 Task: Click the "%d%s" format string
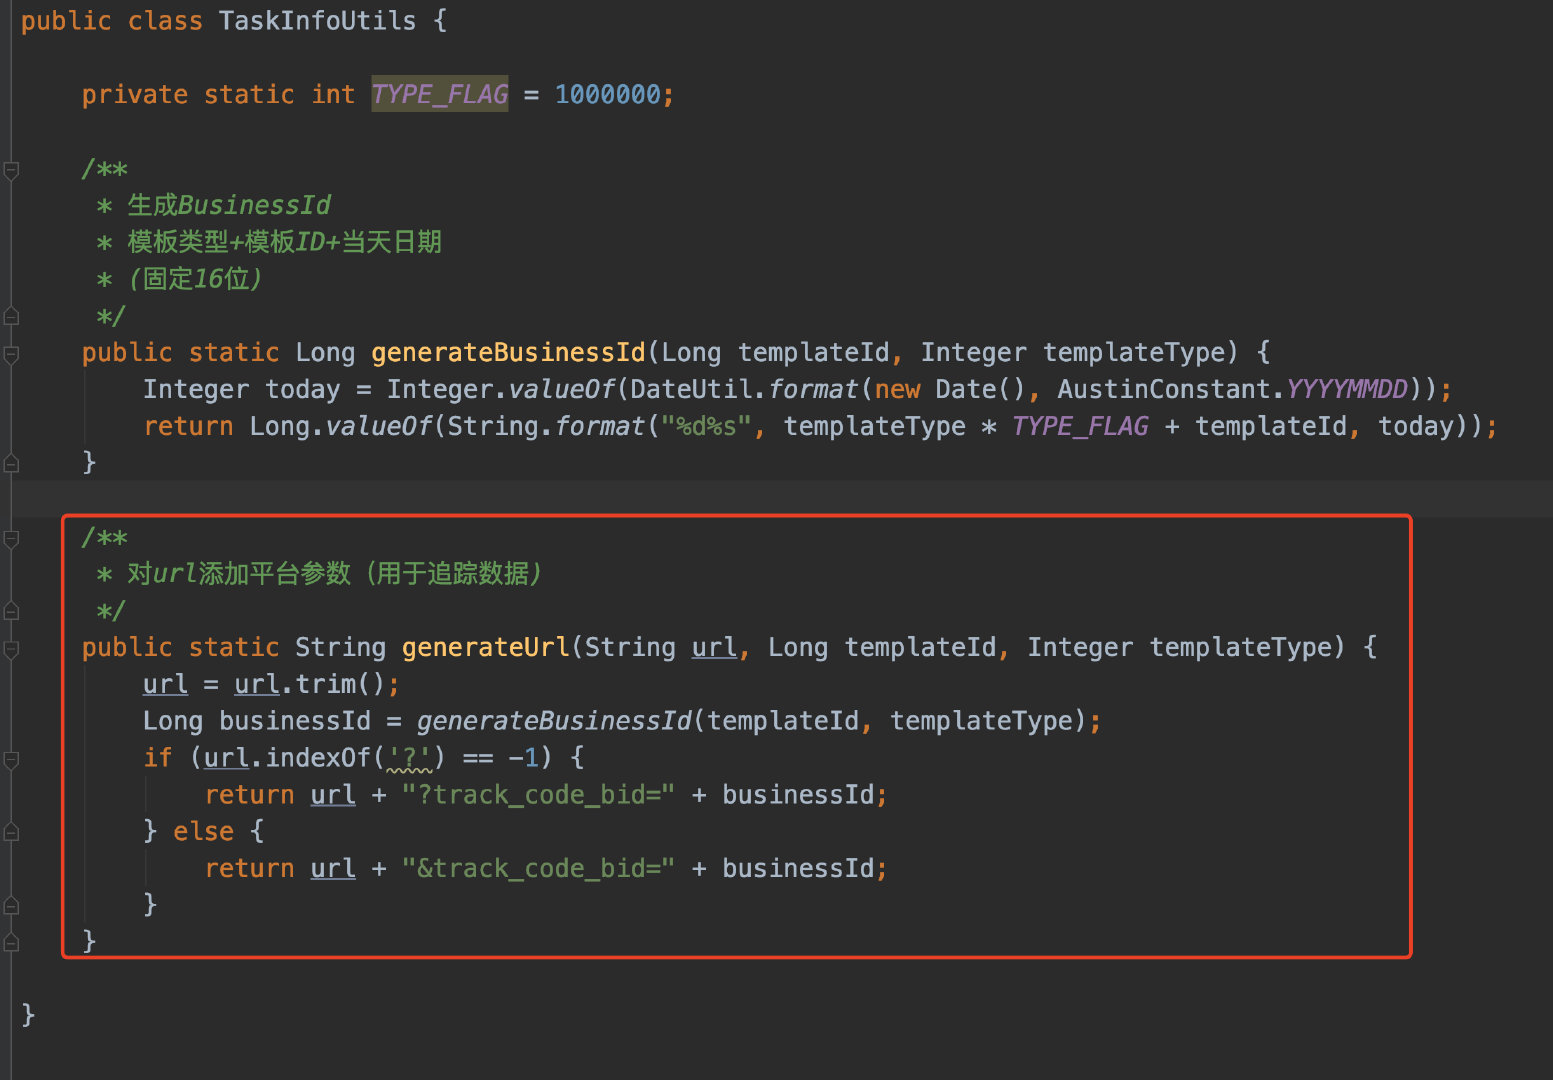706,426
